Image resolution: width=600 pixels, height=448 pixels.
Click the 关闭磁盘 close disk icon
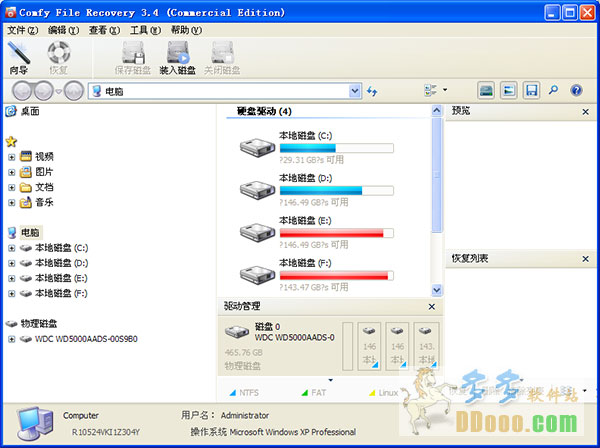point(222,58)
